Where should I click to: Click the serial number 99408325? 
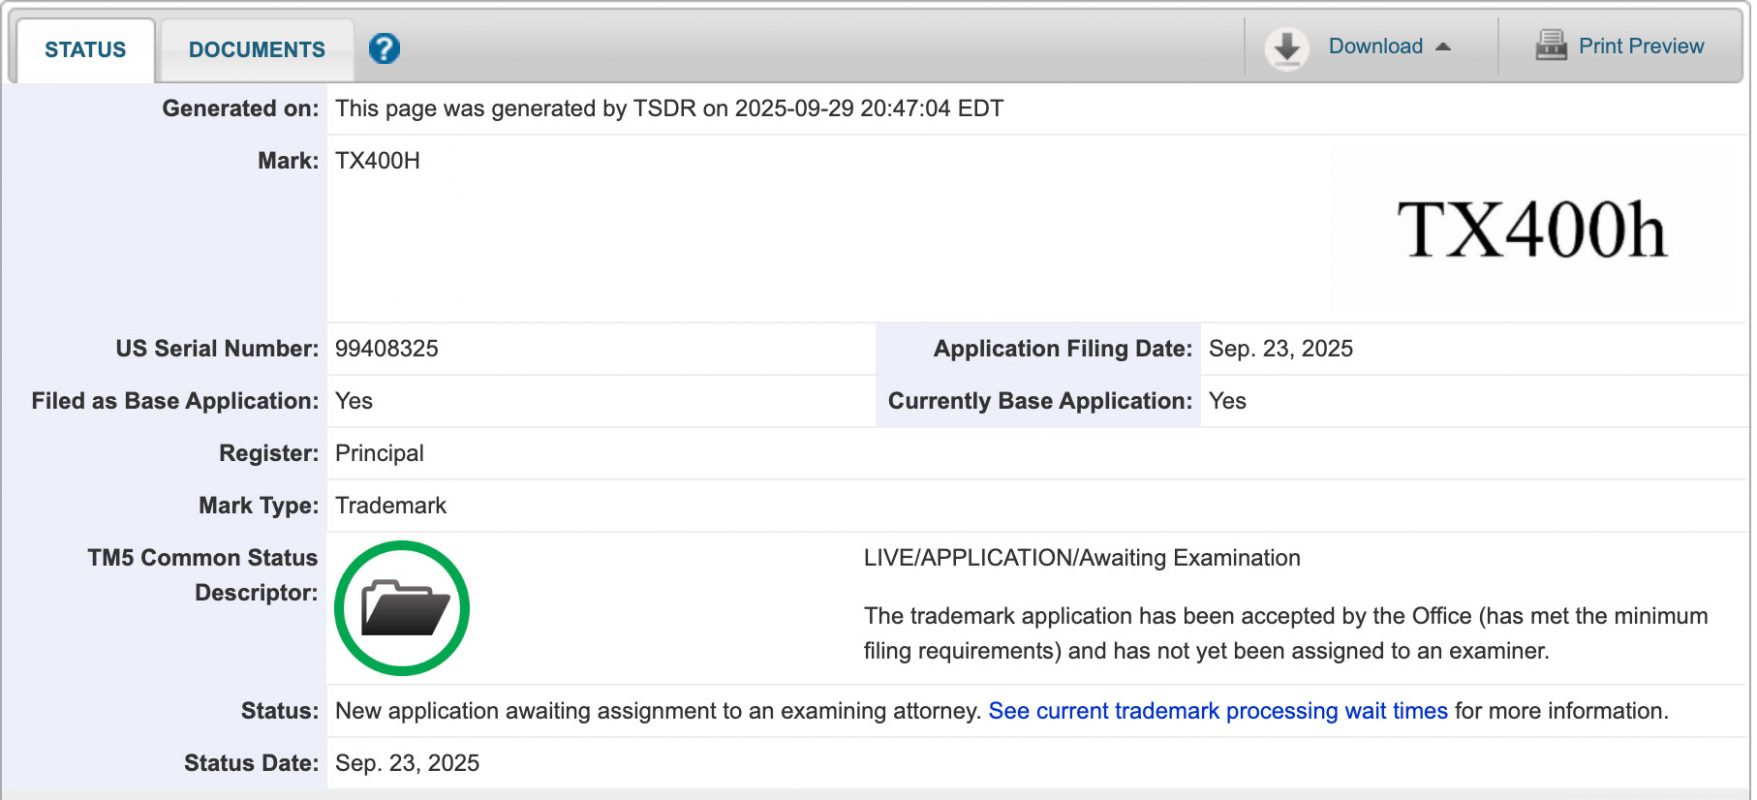(x=387, y=349)
